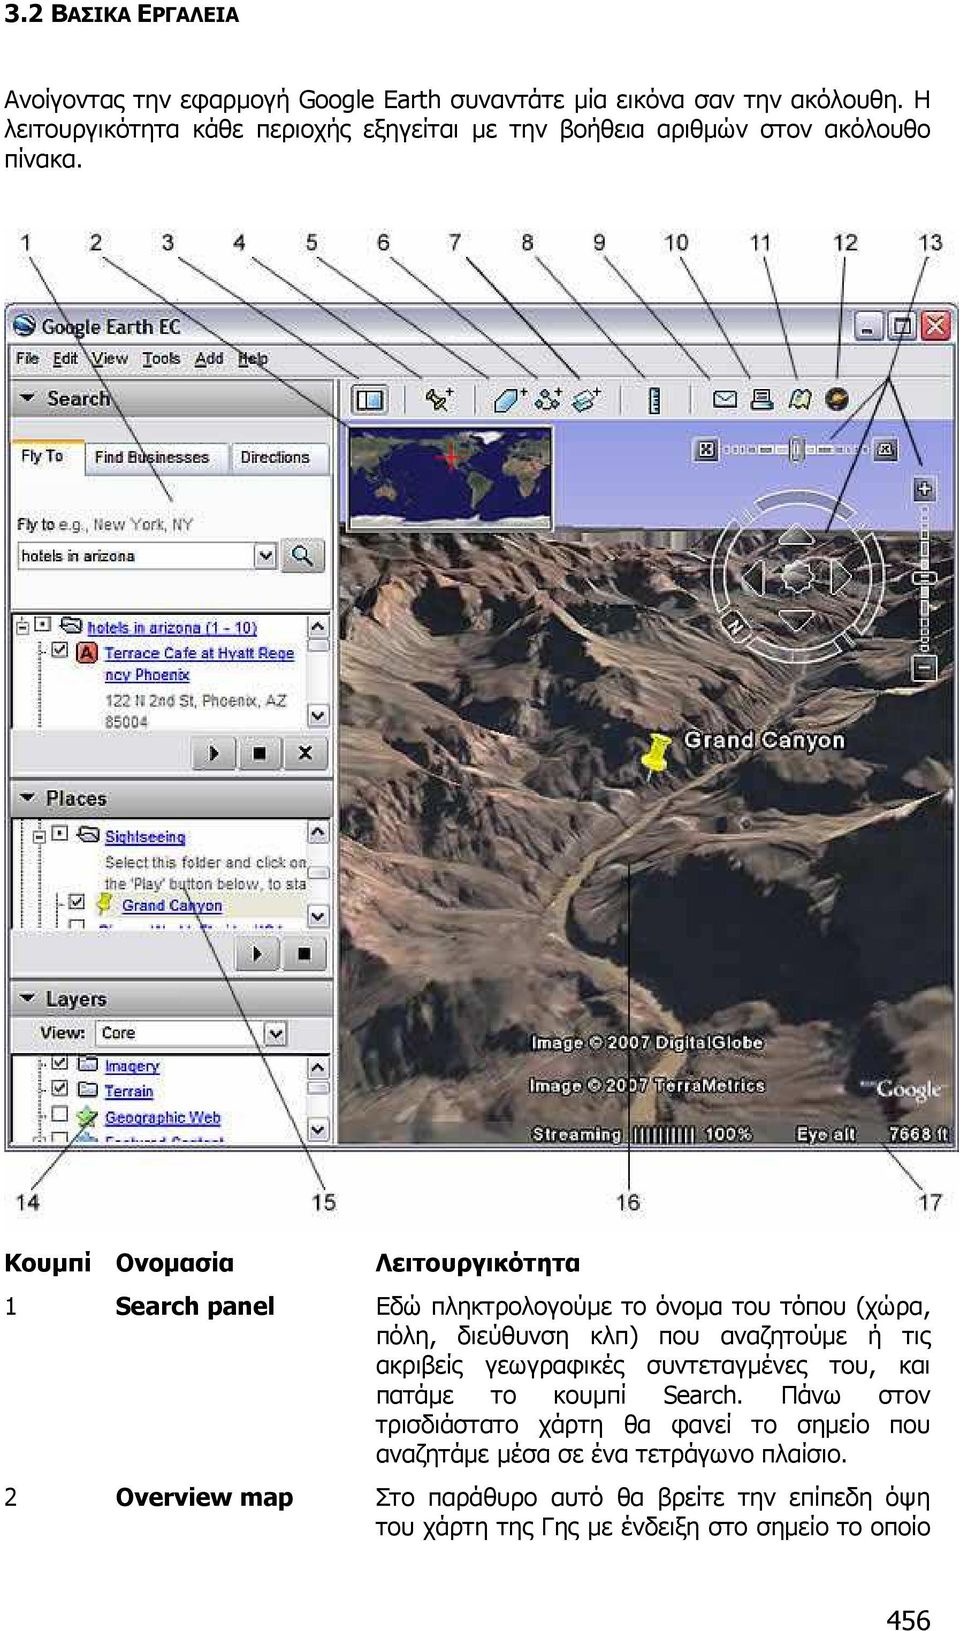Image resolution: width=960 pixels, height=1631 pixels.
Task: Click the navigation compass left arrow
Action: (x=753, y=577)
